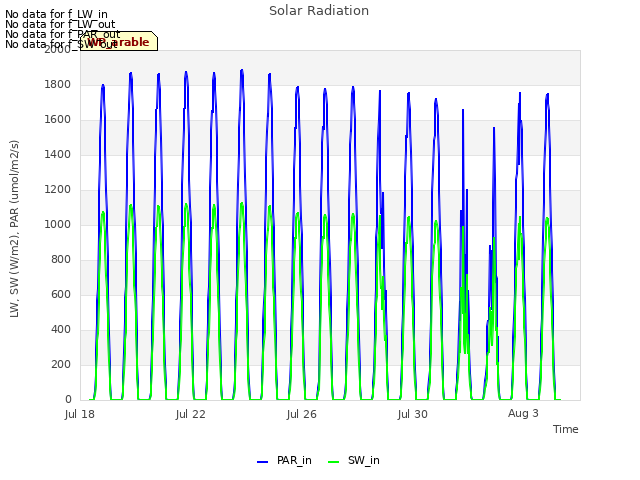Click the 'No data for f_LW_in' message
Screen dimensions: 640x480
click(x=56, y=14)
